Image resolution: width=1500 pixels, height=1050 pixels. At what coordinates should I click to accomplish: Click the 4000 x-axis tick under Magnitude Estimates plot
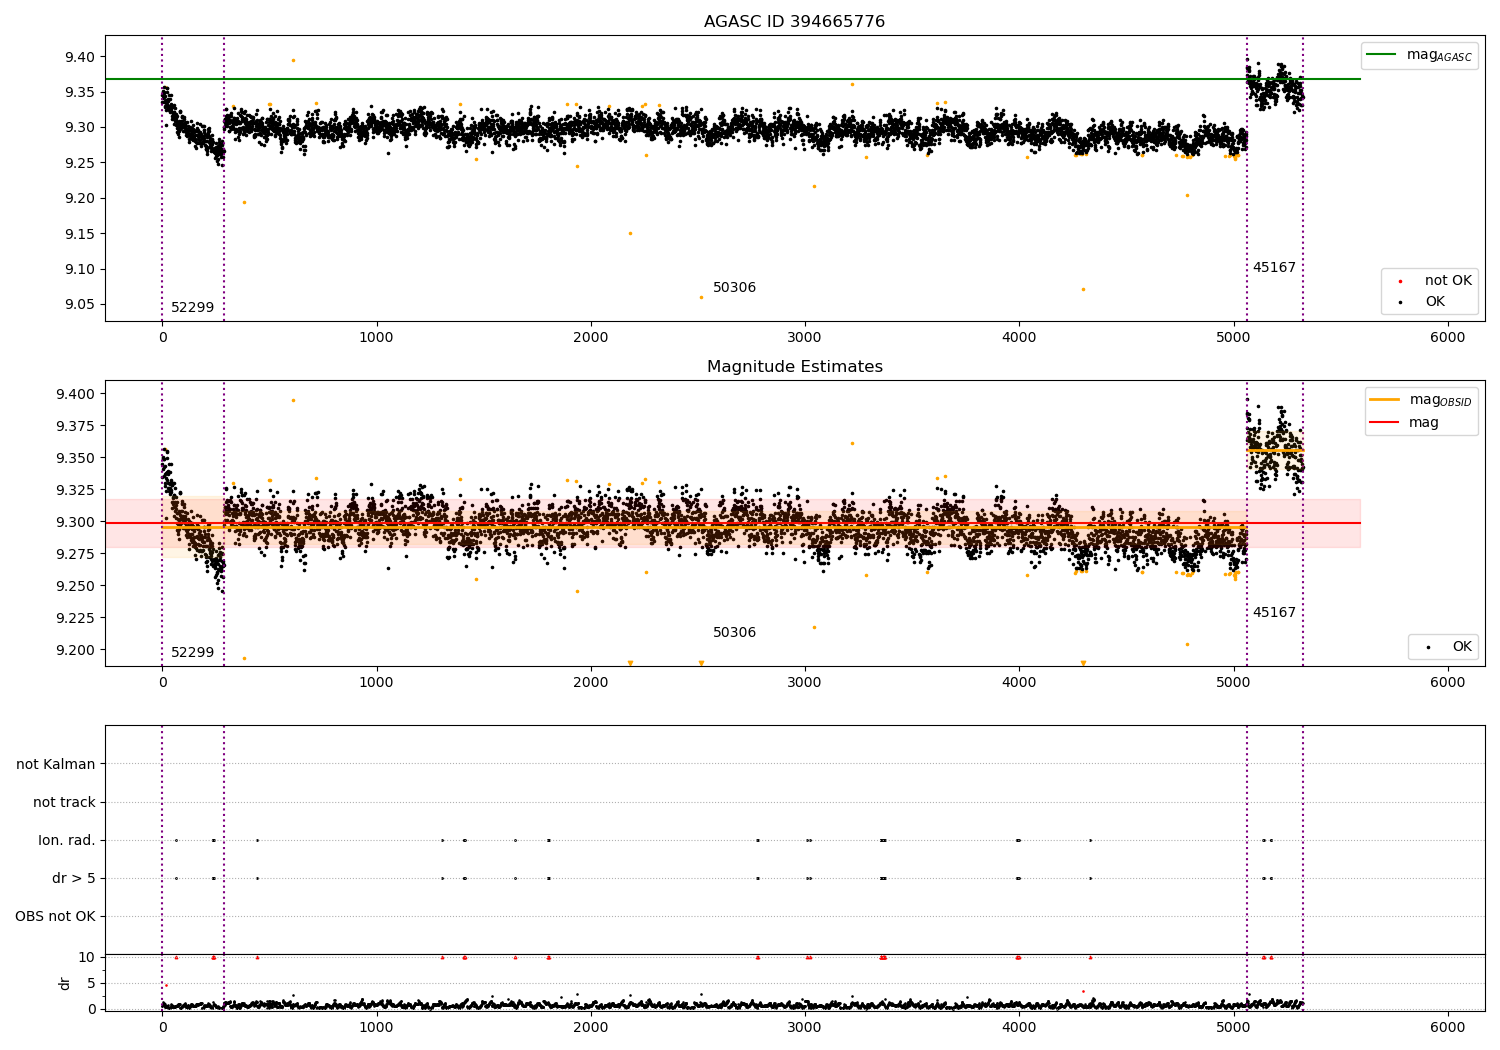(x=1019, y=683)
